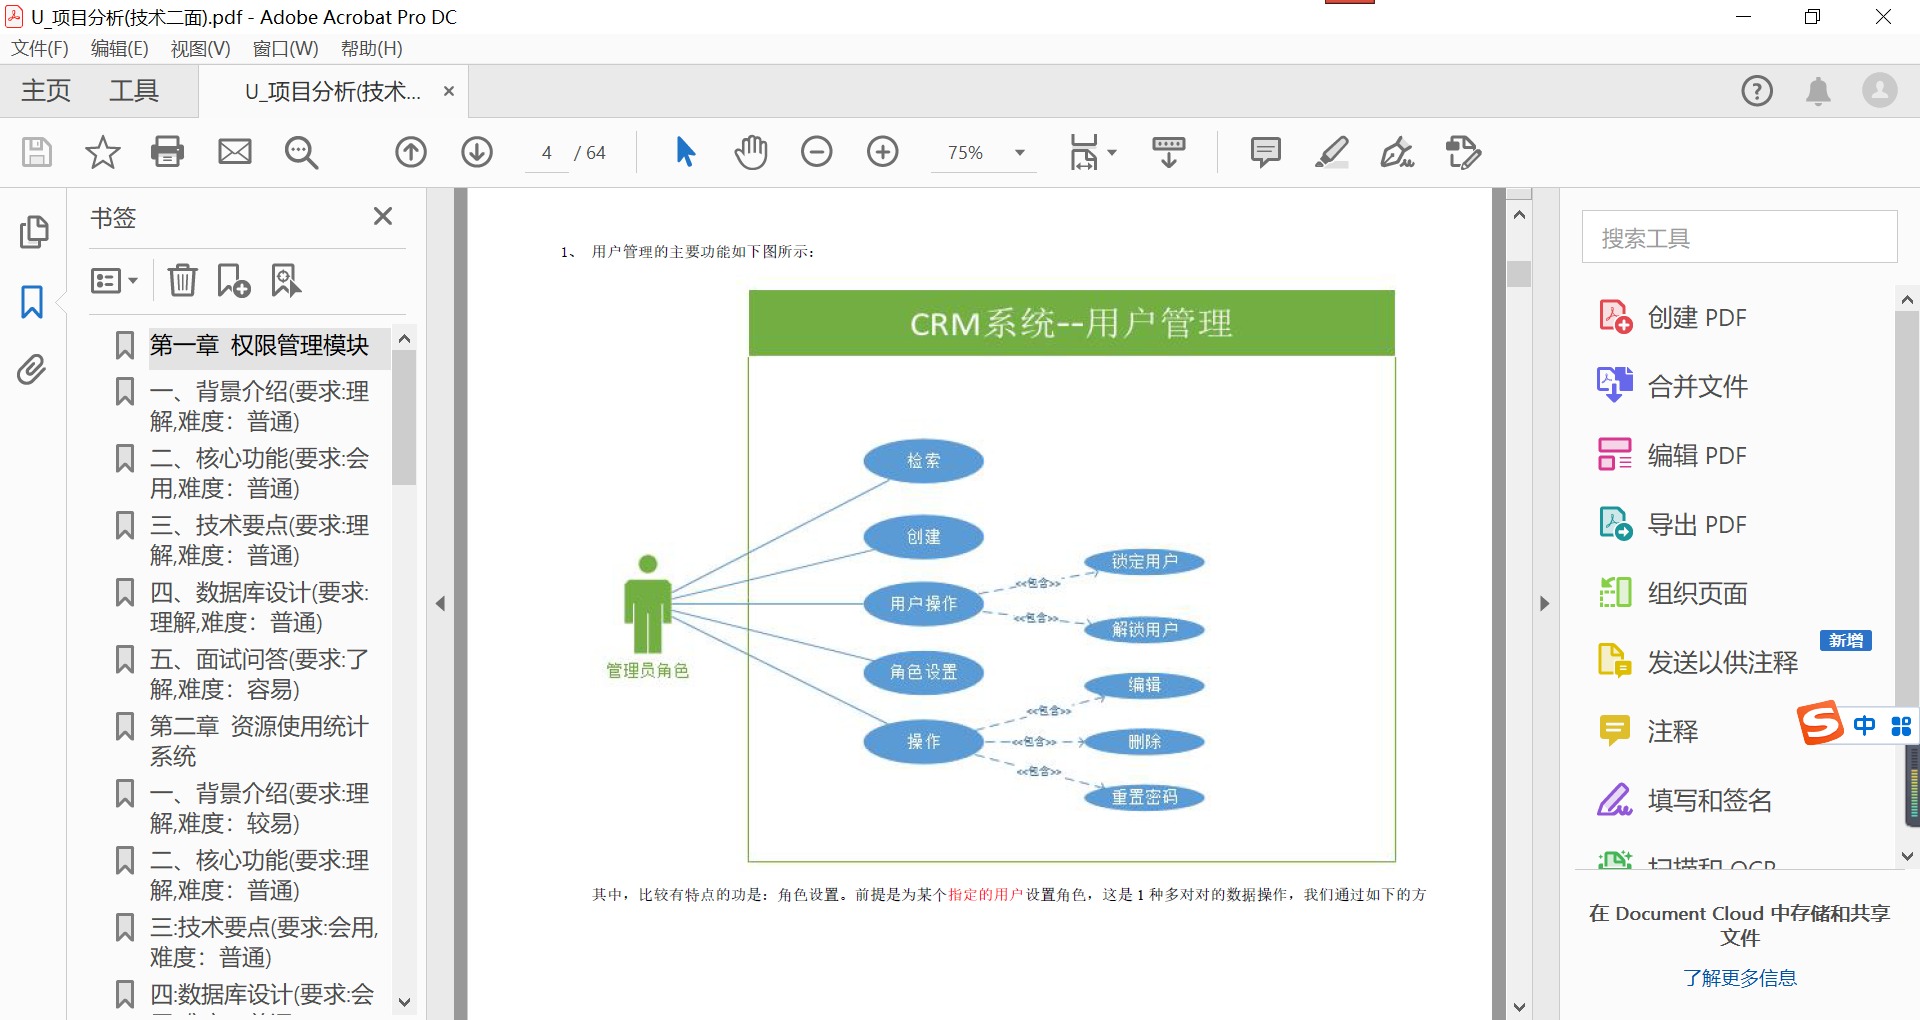The height and width of the screenshot is (1020, 1920).
Task: Send the PDF by email
Action: 234,152
